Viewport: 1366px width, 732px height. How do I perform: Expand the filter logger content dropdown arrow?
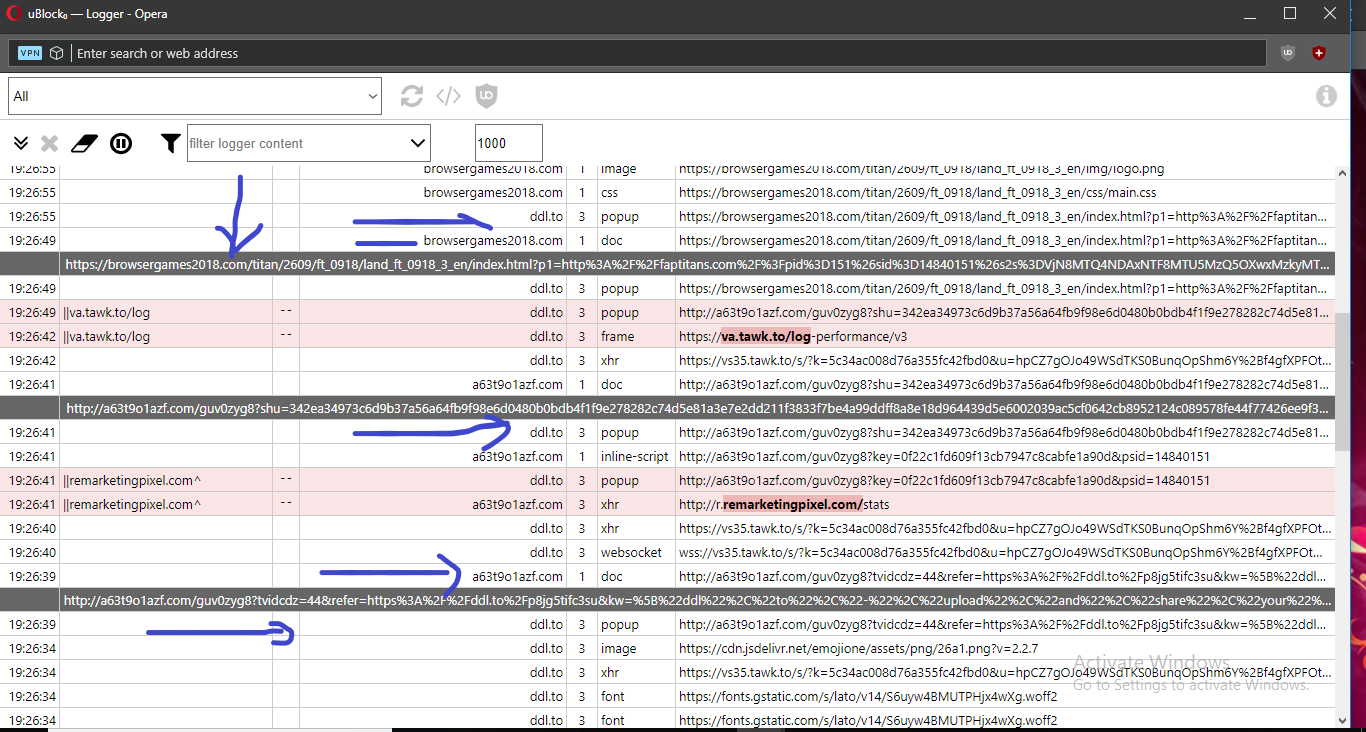[x=418, y=143]
